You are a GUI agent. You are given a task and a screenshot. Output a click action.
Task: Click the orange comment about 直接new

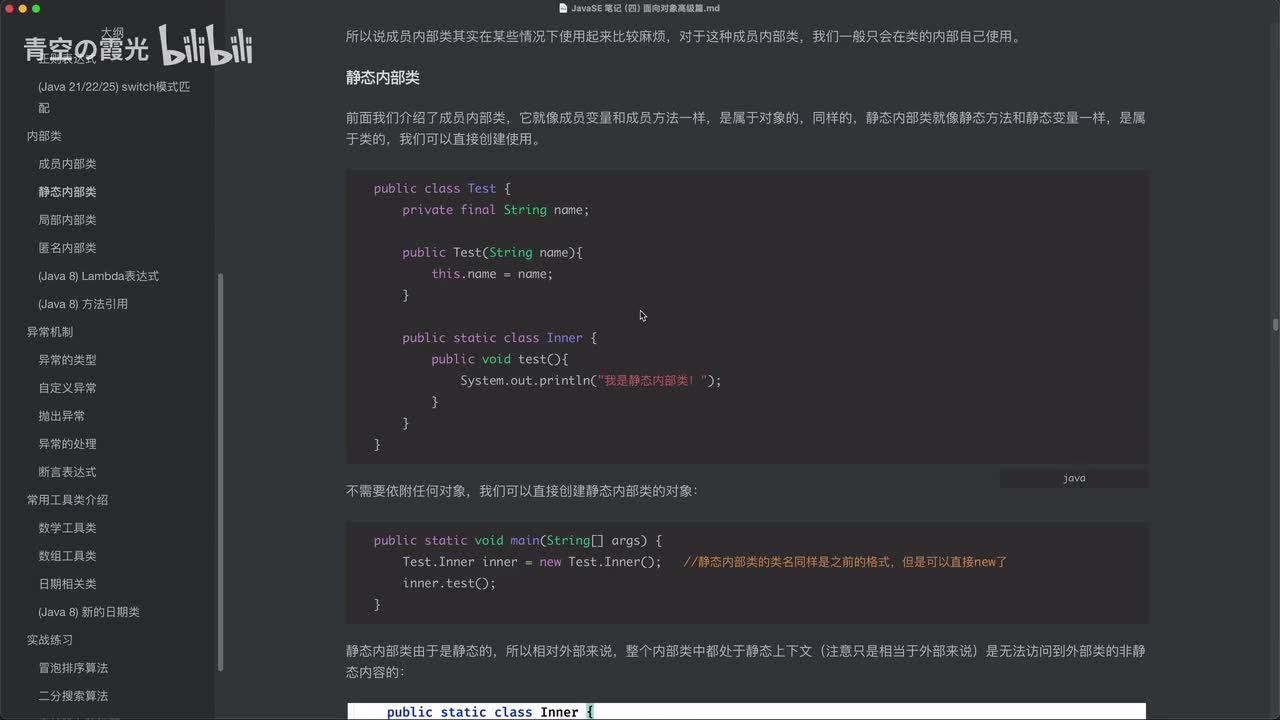coord(845,562)
